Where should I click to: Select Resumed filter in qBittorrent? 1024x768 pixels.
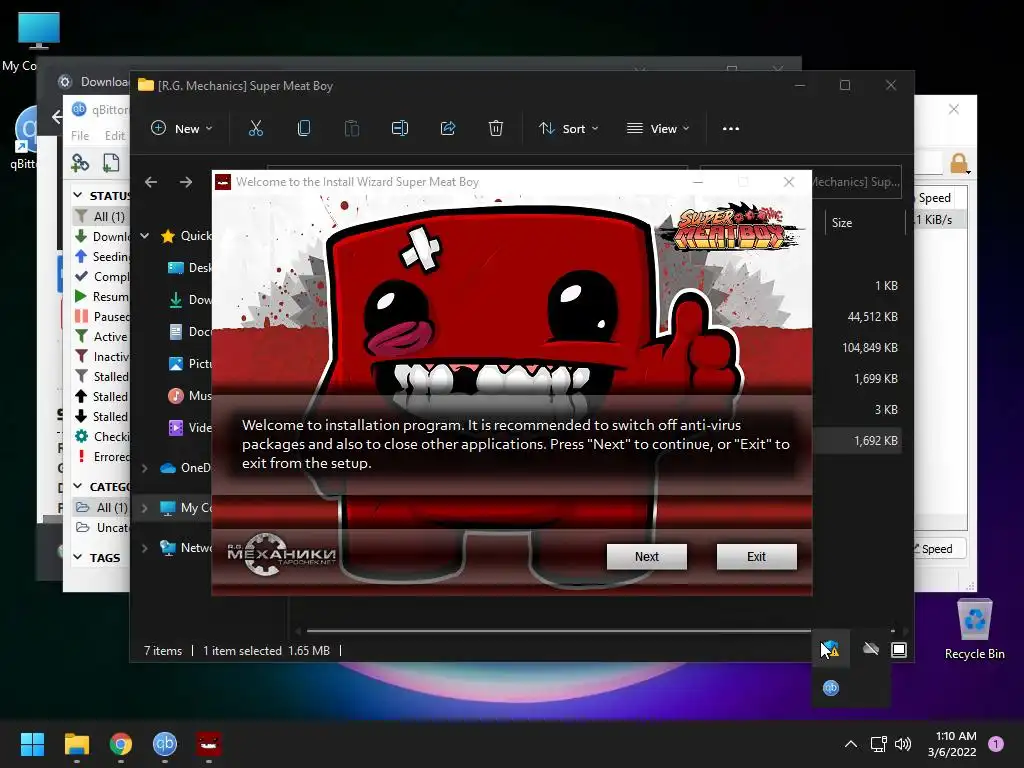[102, 296]
